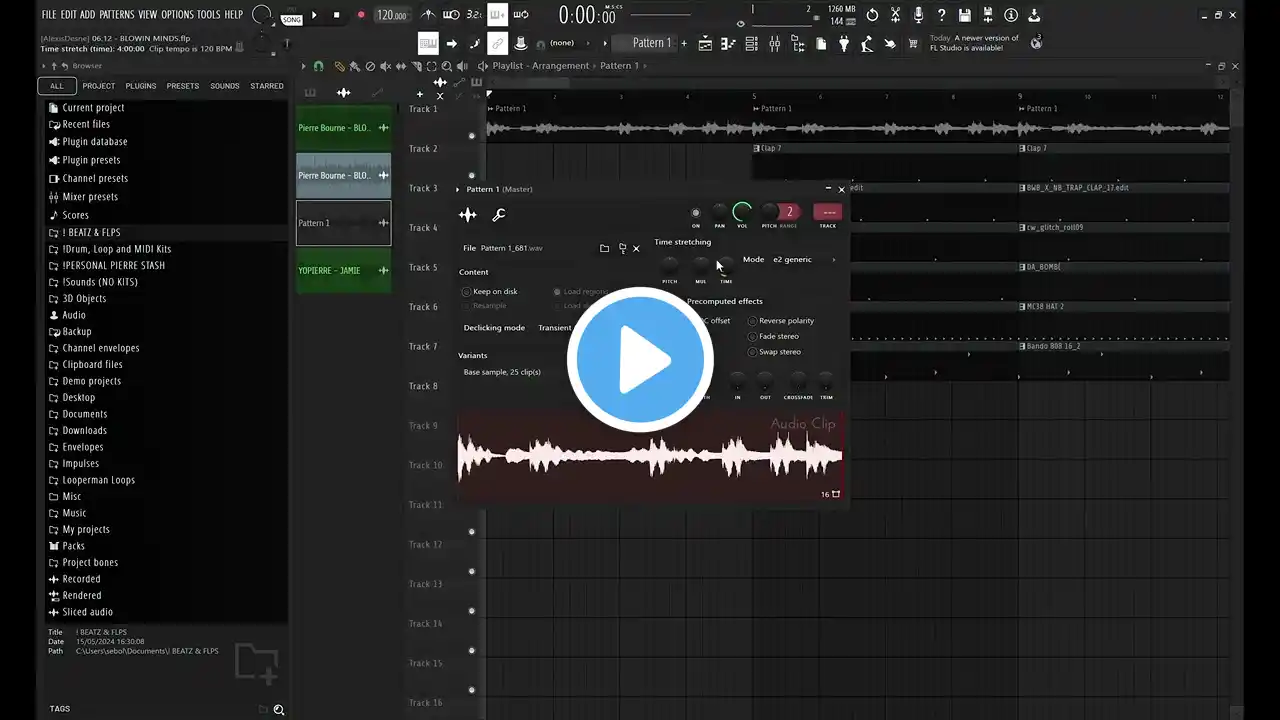Toggle Track 1 mute switch dot
The height and width of the screenshot is (720, 1280).
coord(472,136)
